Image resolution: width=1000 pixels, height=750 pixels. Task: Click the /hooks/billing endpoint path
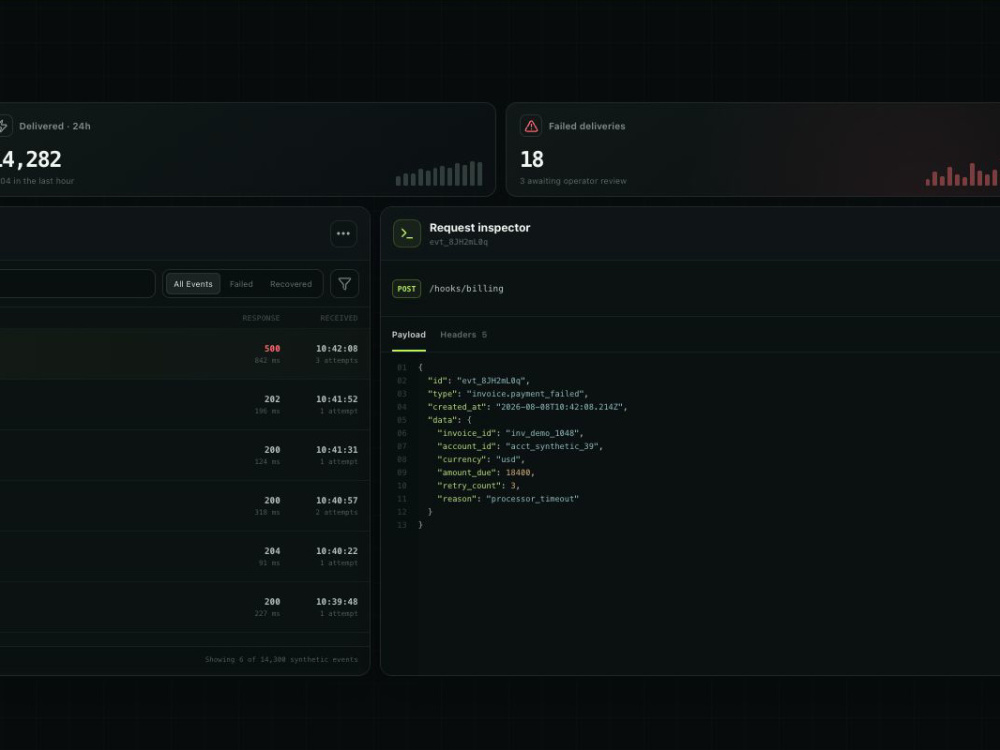tap(466, 289)
